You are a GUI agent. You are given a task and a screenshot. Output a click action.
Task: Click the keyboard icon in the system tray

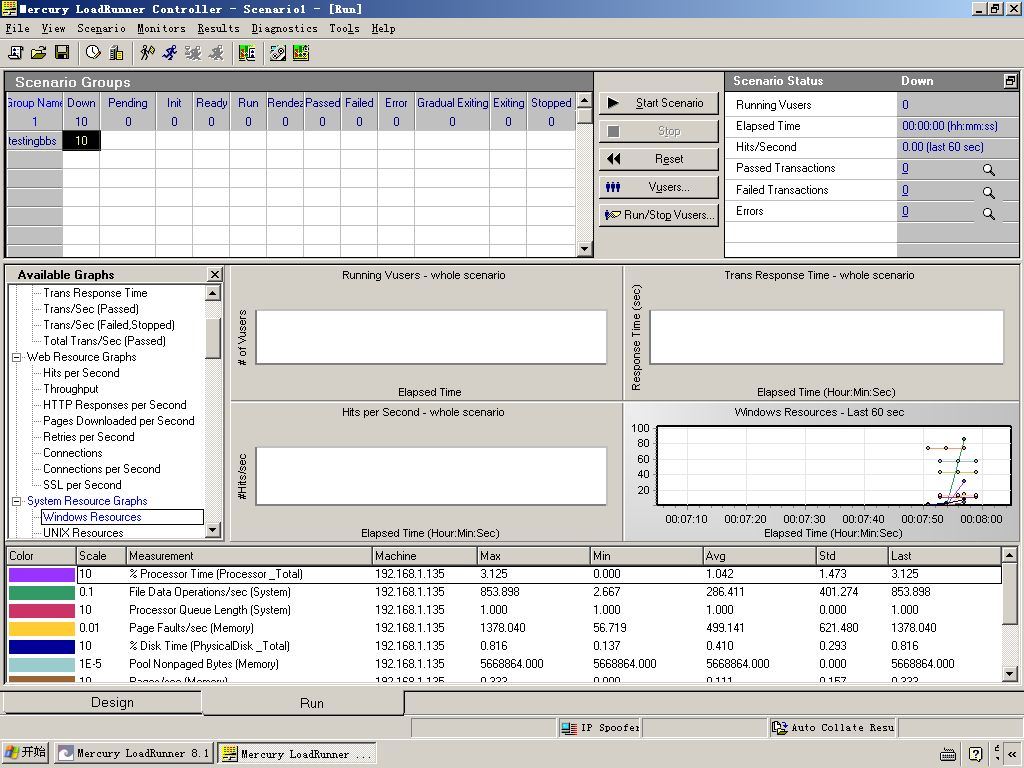click(x=948, y=754)
